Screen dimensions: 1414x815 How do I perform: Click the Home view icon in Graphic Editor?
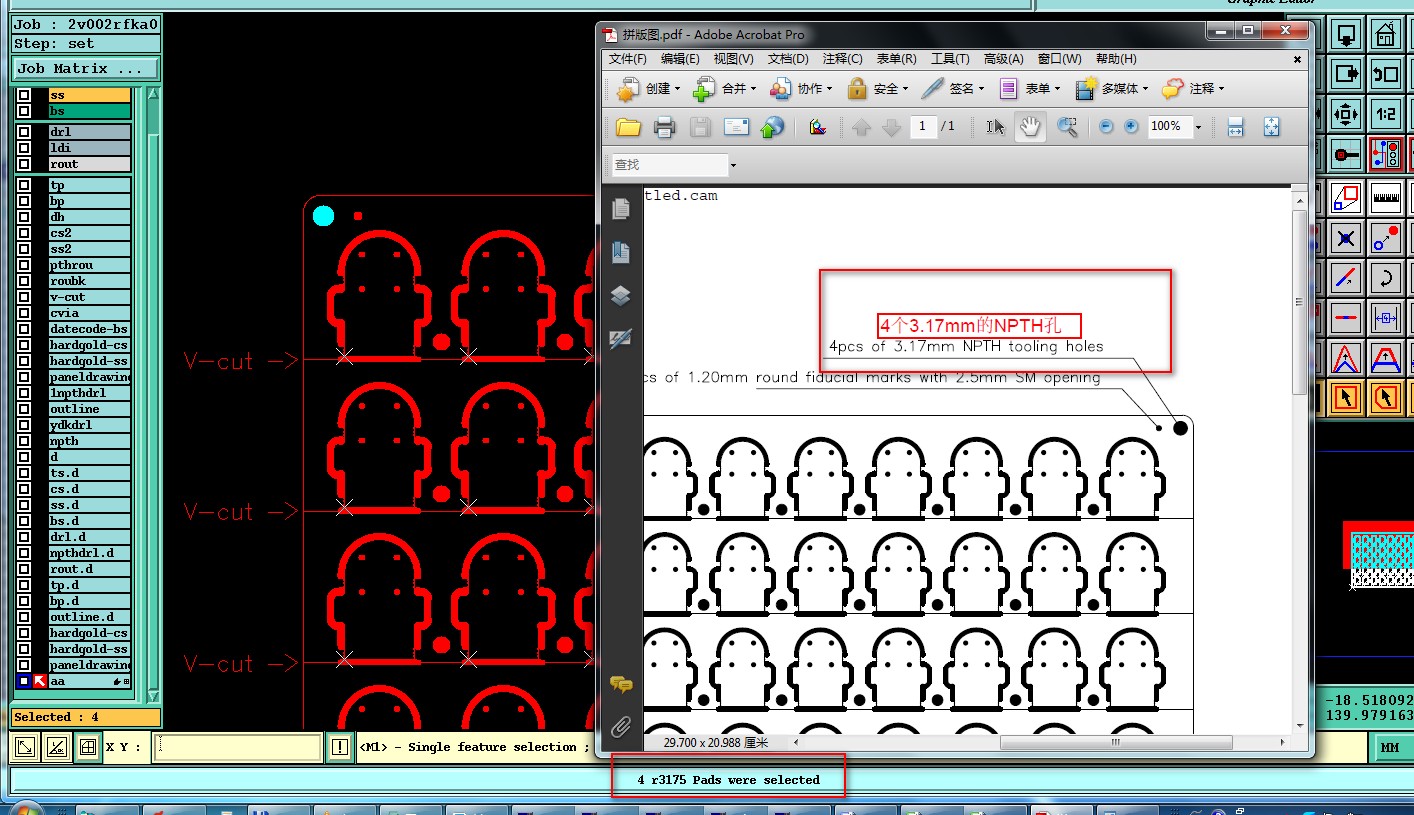point(1385,36)
